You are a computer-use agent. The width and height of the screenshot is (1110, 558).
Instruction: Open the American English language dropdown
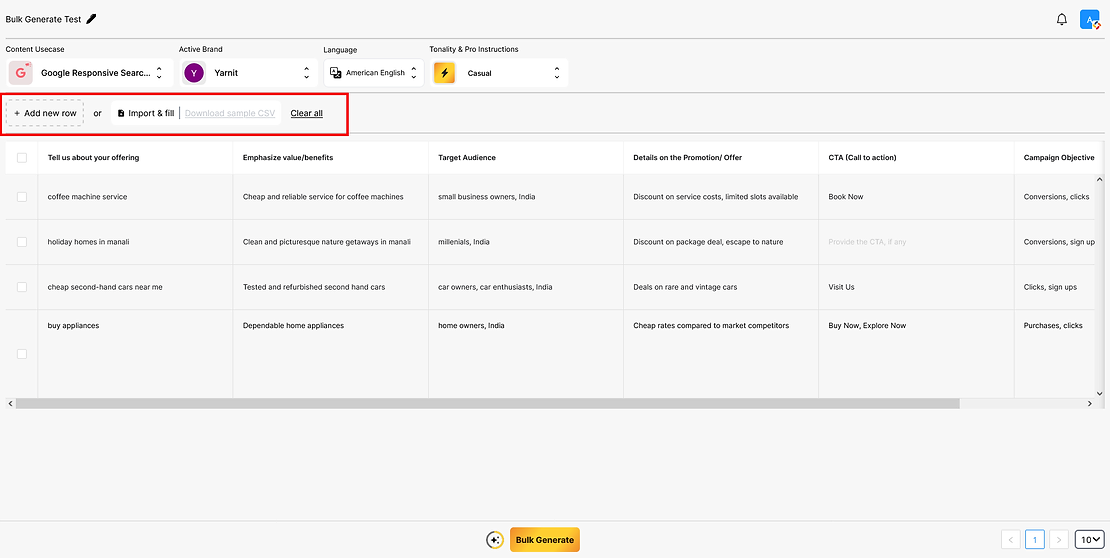click(374, 73)
